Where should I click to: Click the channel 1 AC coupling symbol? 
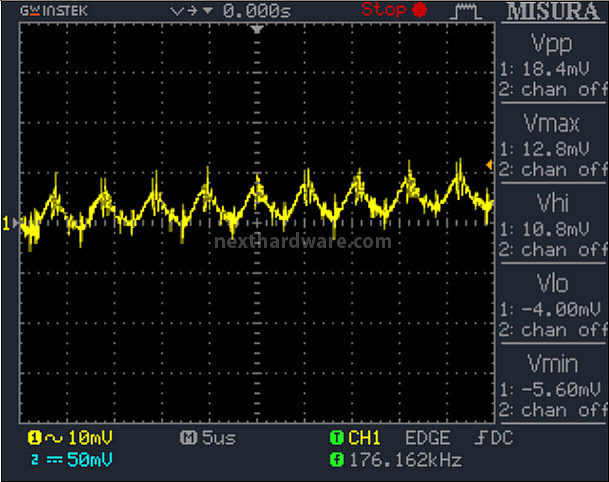(x=54, y=439)
